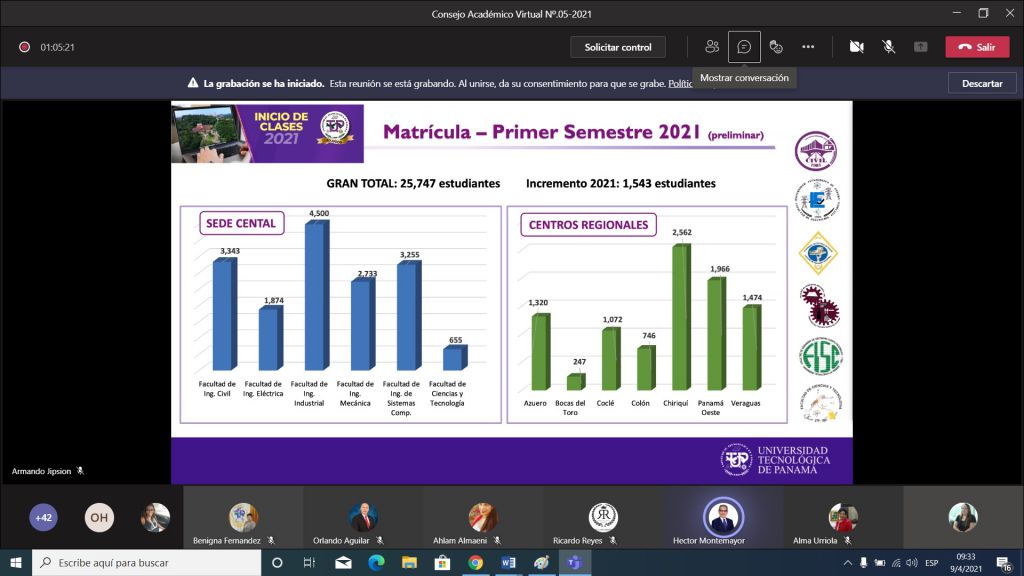Open the meeting conversation chat
This screenshot has width=1024, height=576.
744,47
